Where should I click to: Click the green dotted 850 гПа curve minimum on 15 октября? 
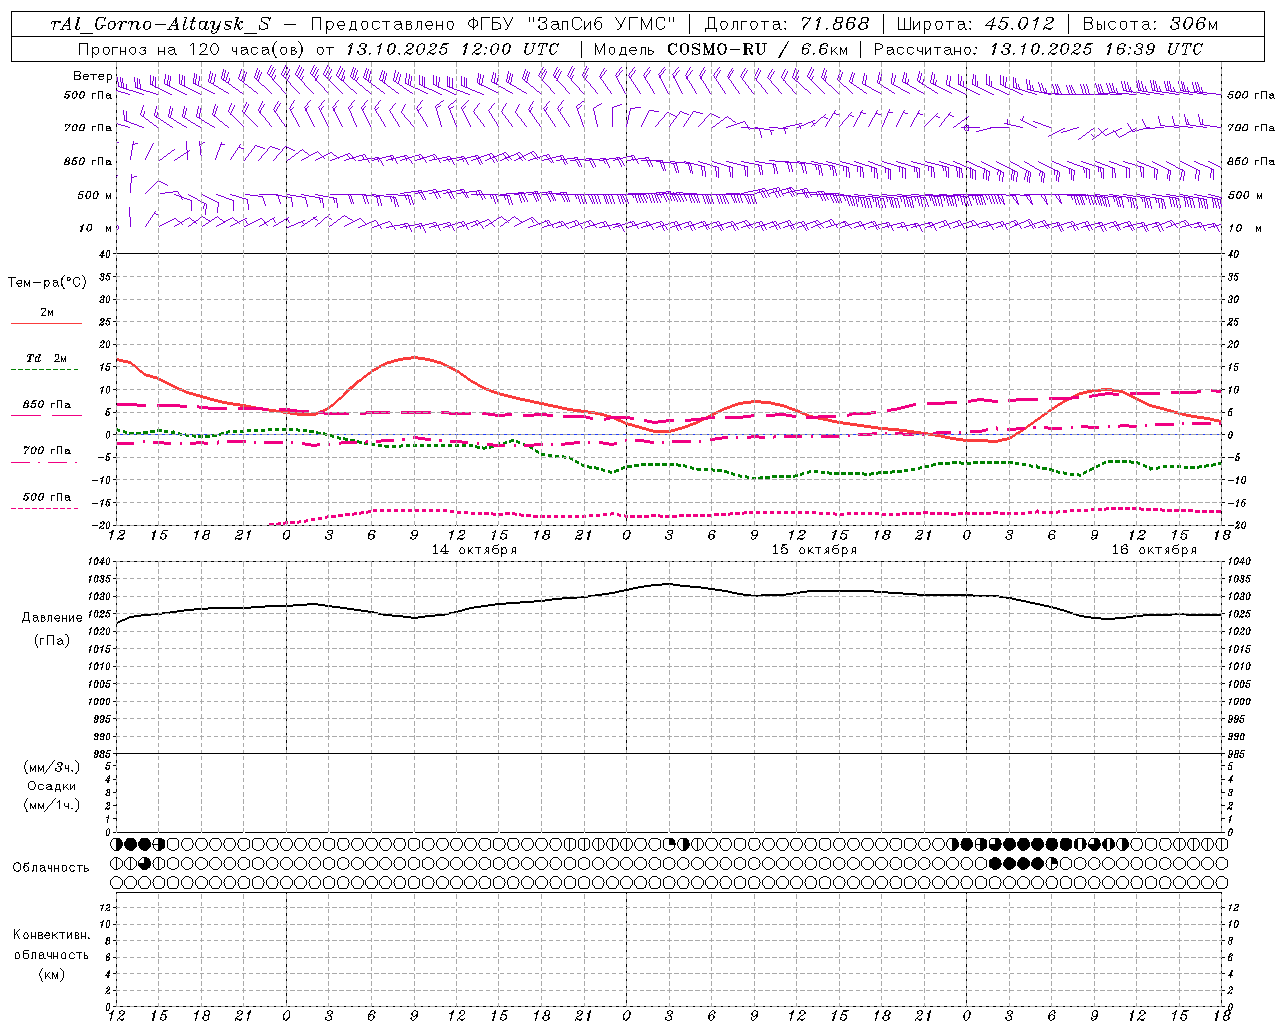click(x=757, y=478)
